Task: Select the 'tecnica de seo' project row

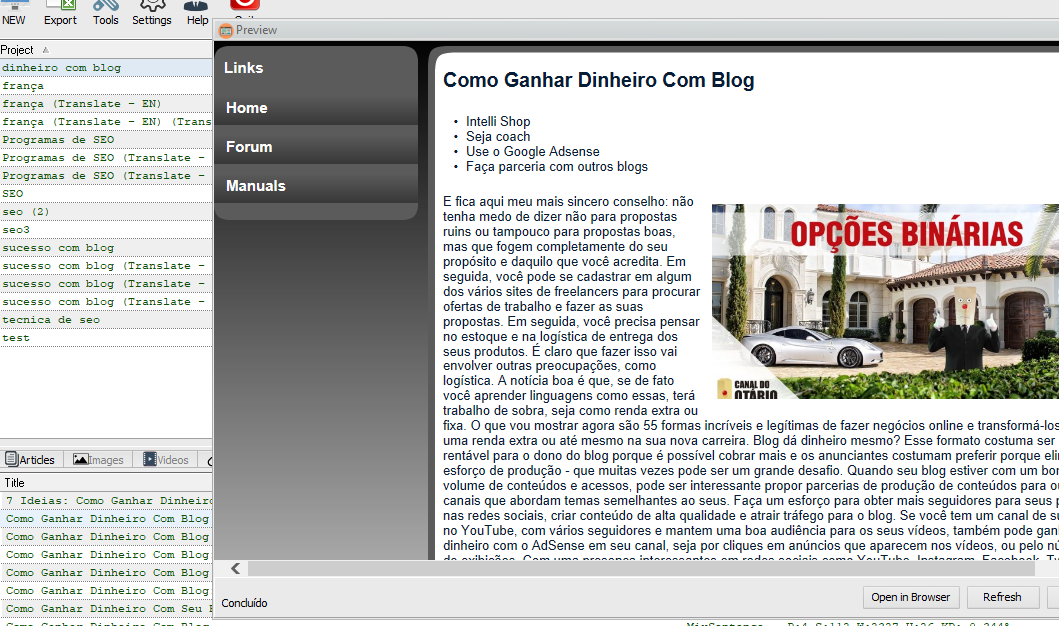Action: (x=106, y=319)
